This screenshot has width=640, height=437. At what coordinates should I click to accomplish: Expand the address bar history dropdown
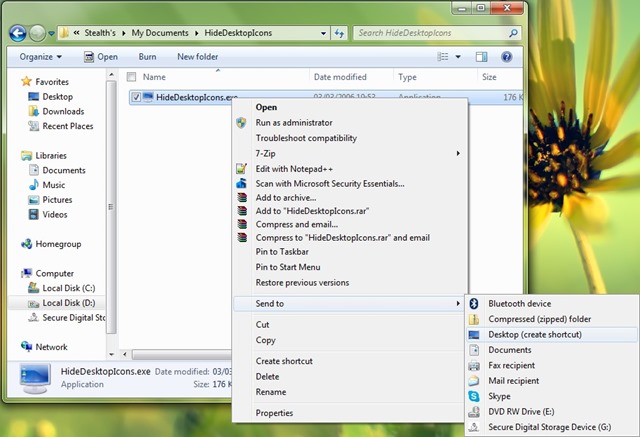pos(323,33)
